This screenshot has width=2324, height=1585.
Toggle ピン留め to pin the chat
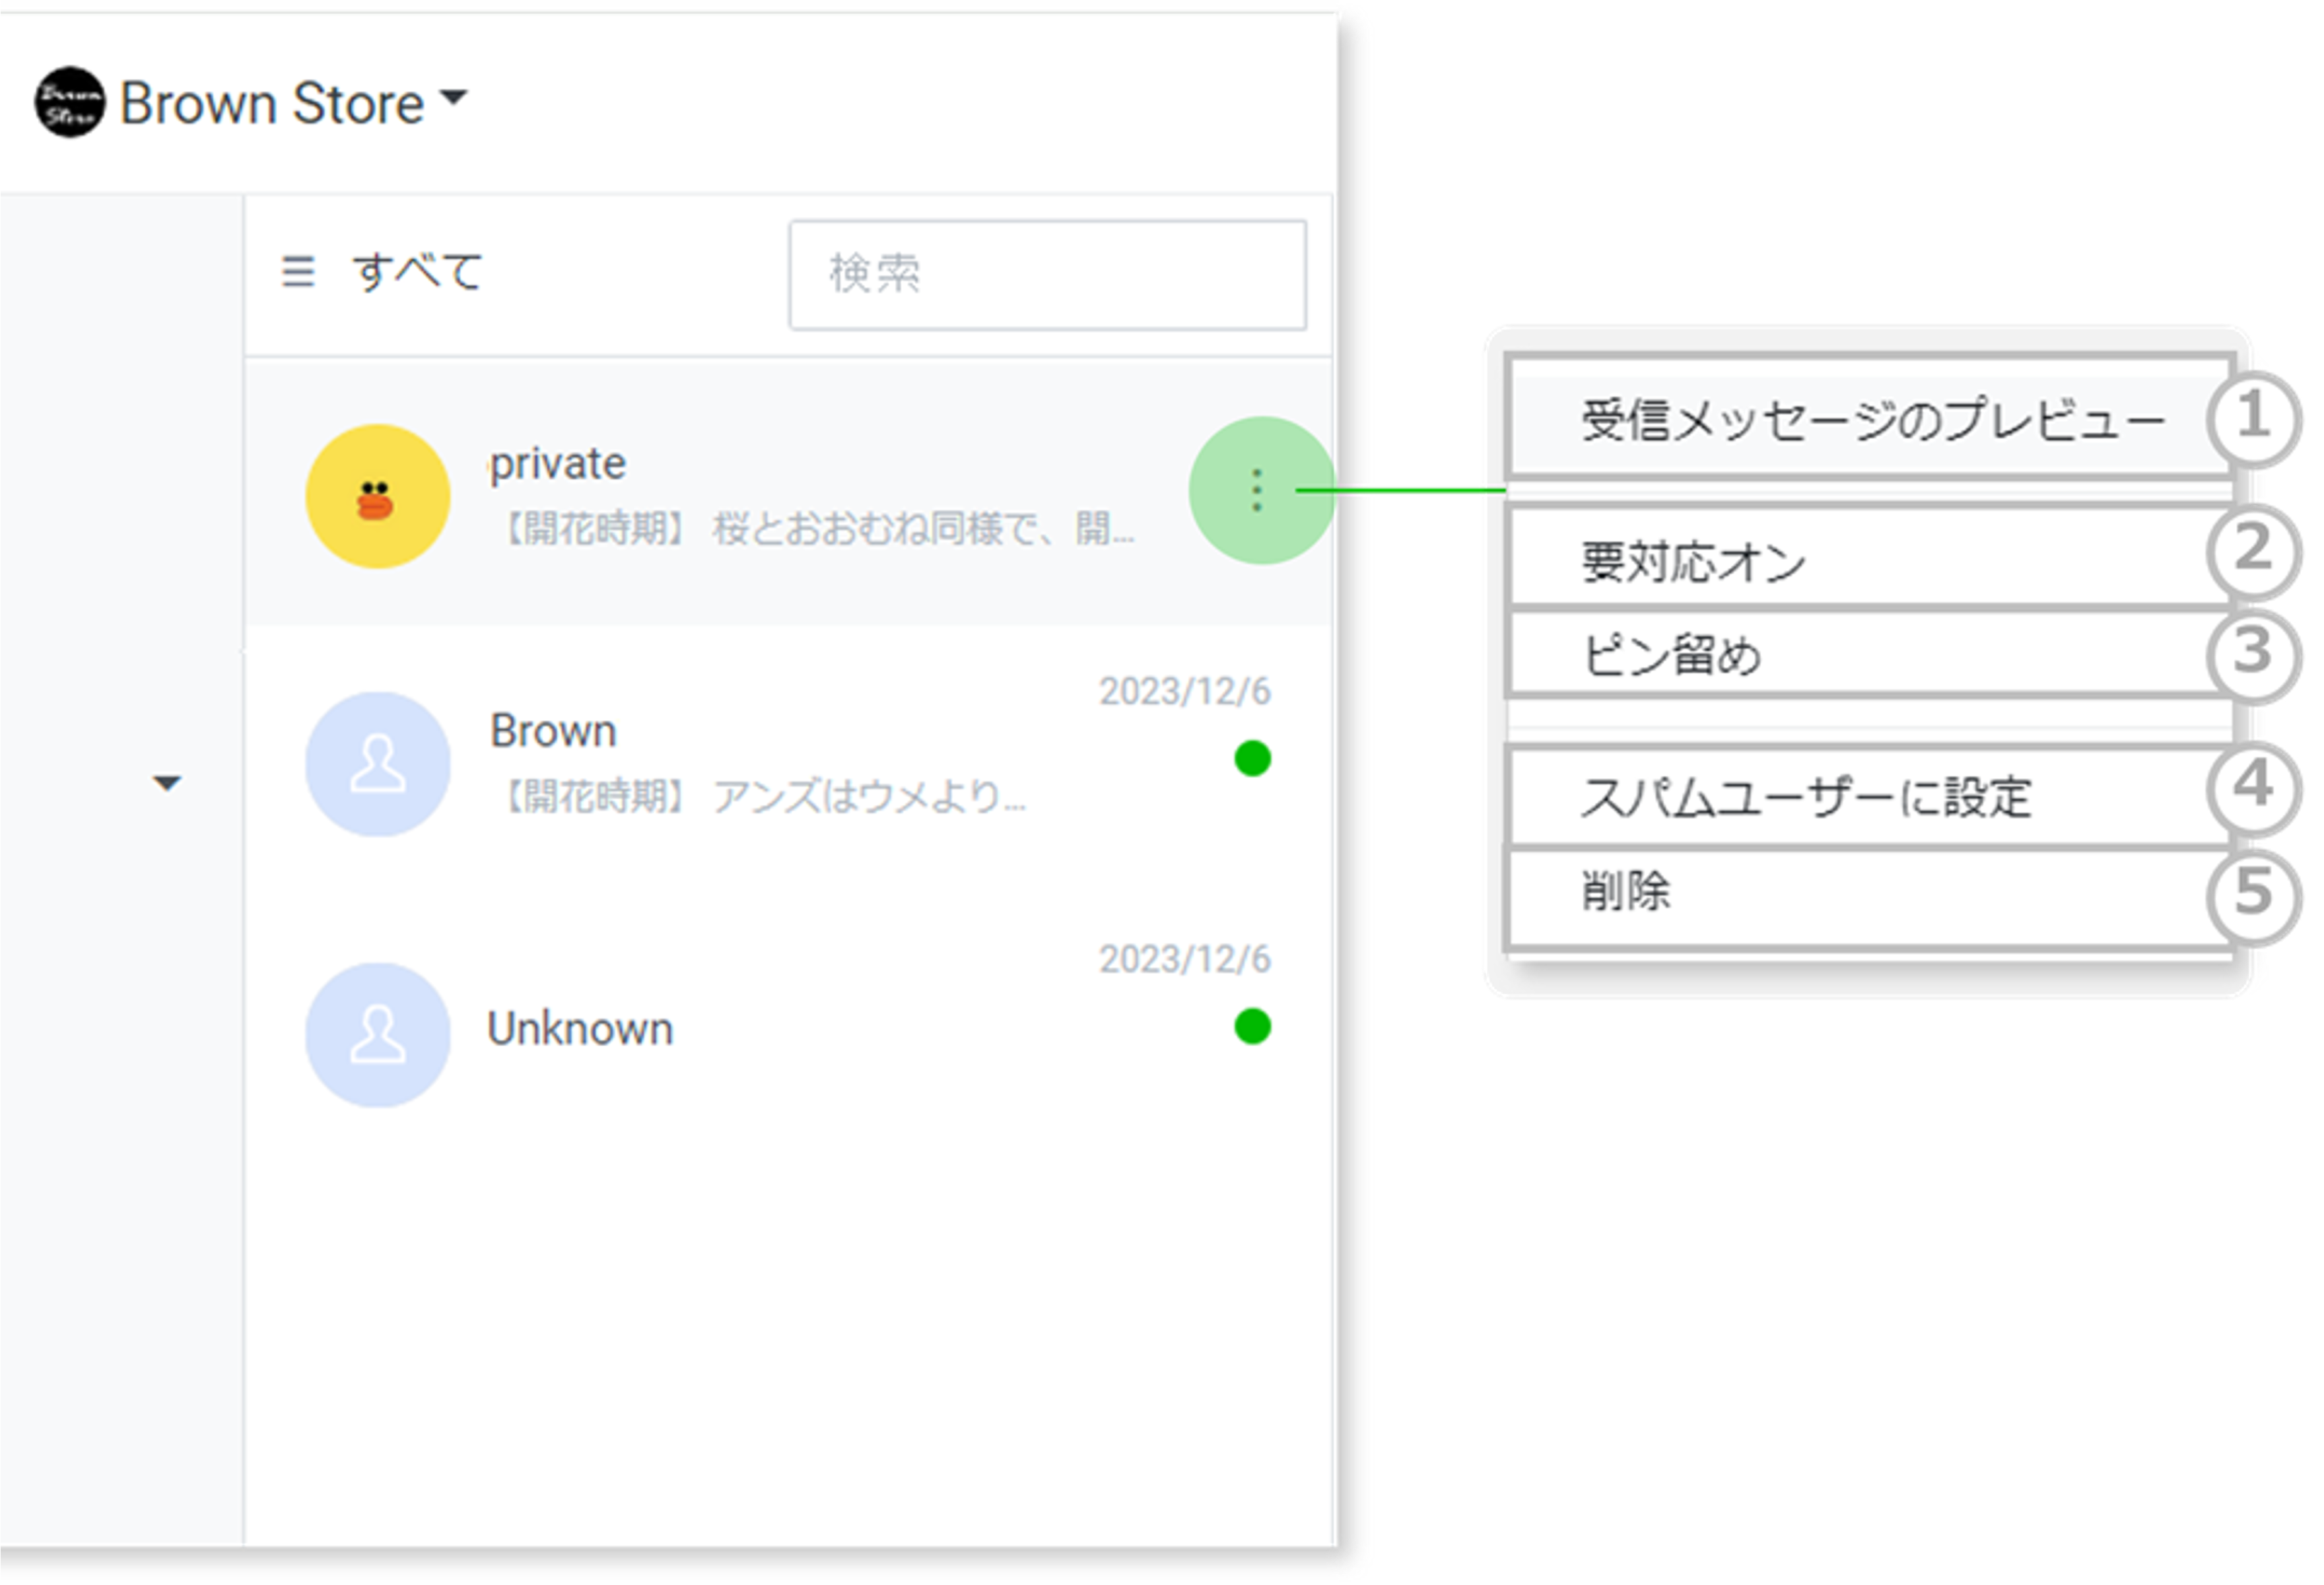click(1672, 656)
